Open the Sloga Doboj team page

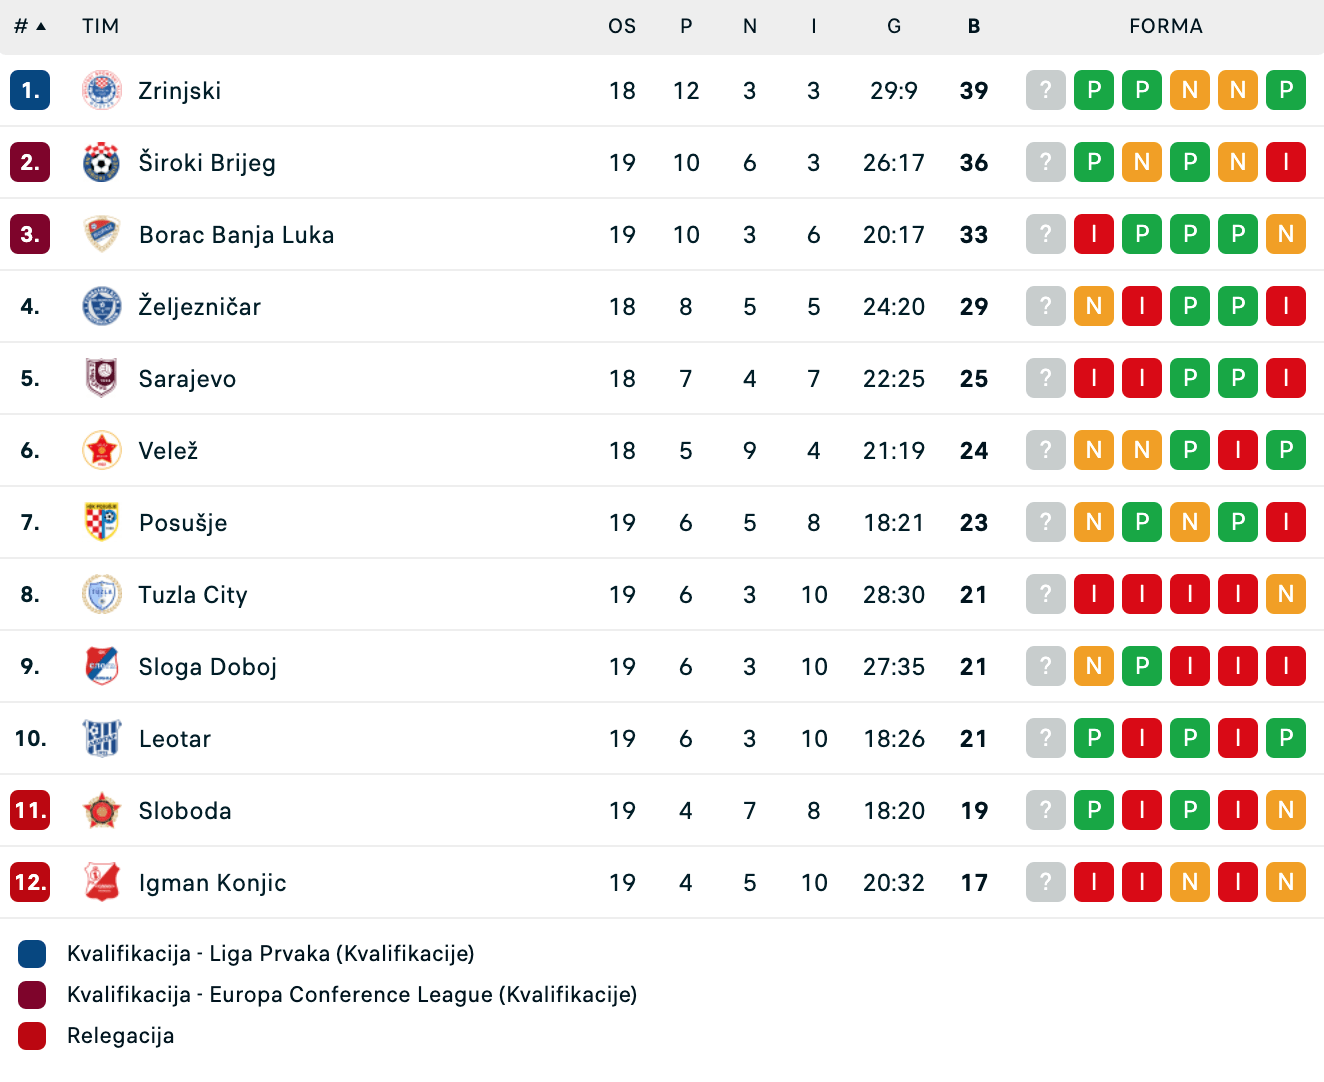[208, 667]
